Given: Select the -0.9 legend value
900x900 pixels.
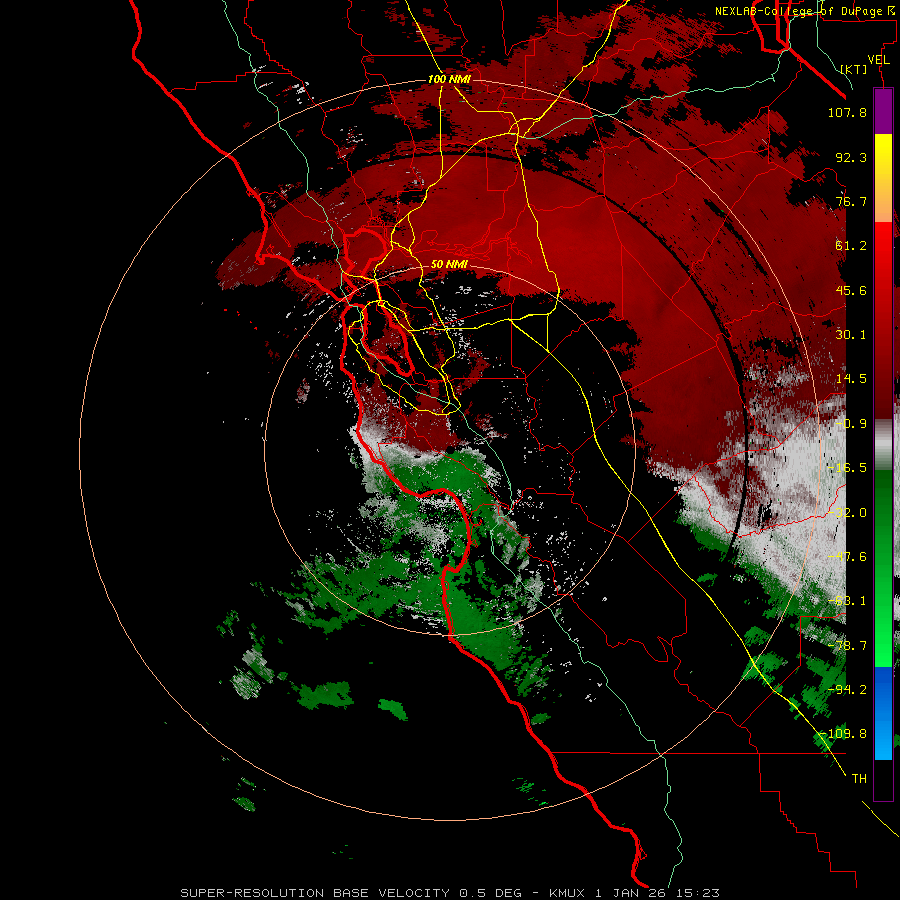Looking at the screenshot, I should [x=851, y=424].
